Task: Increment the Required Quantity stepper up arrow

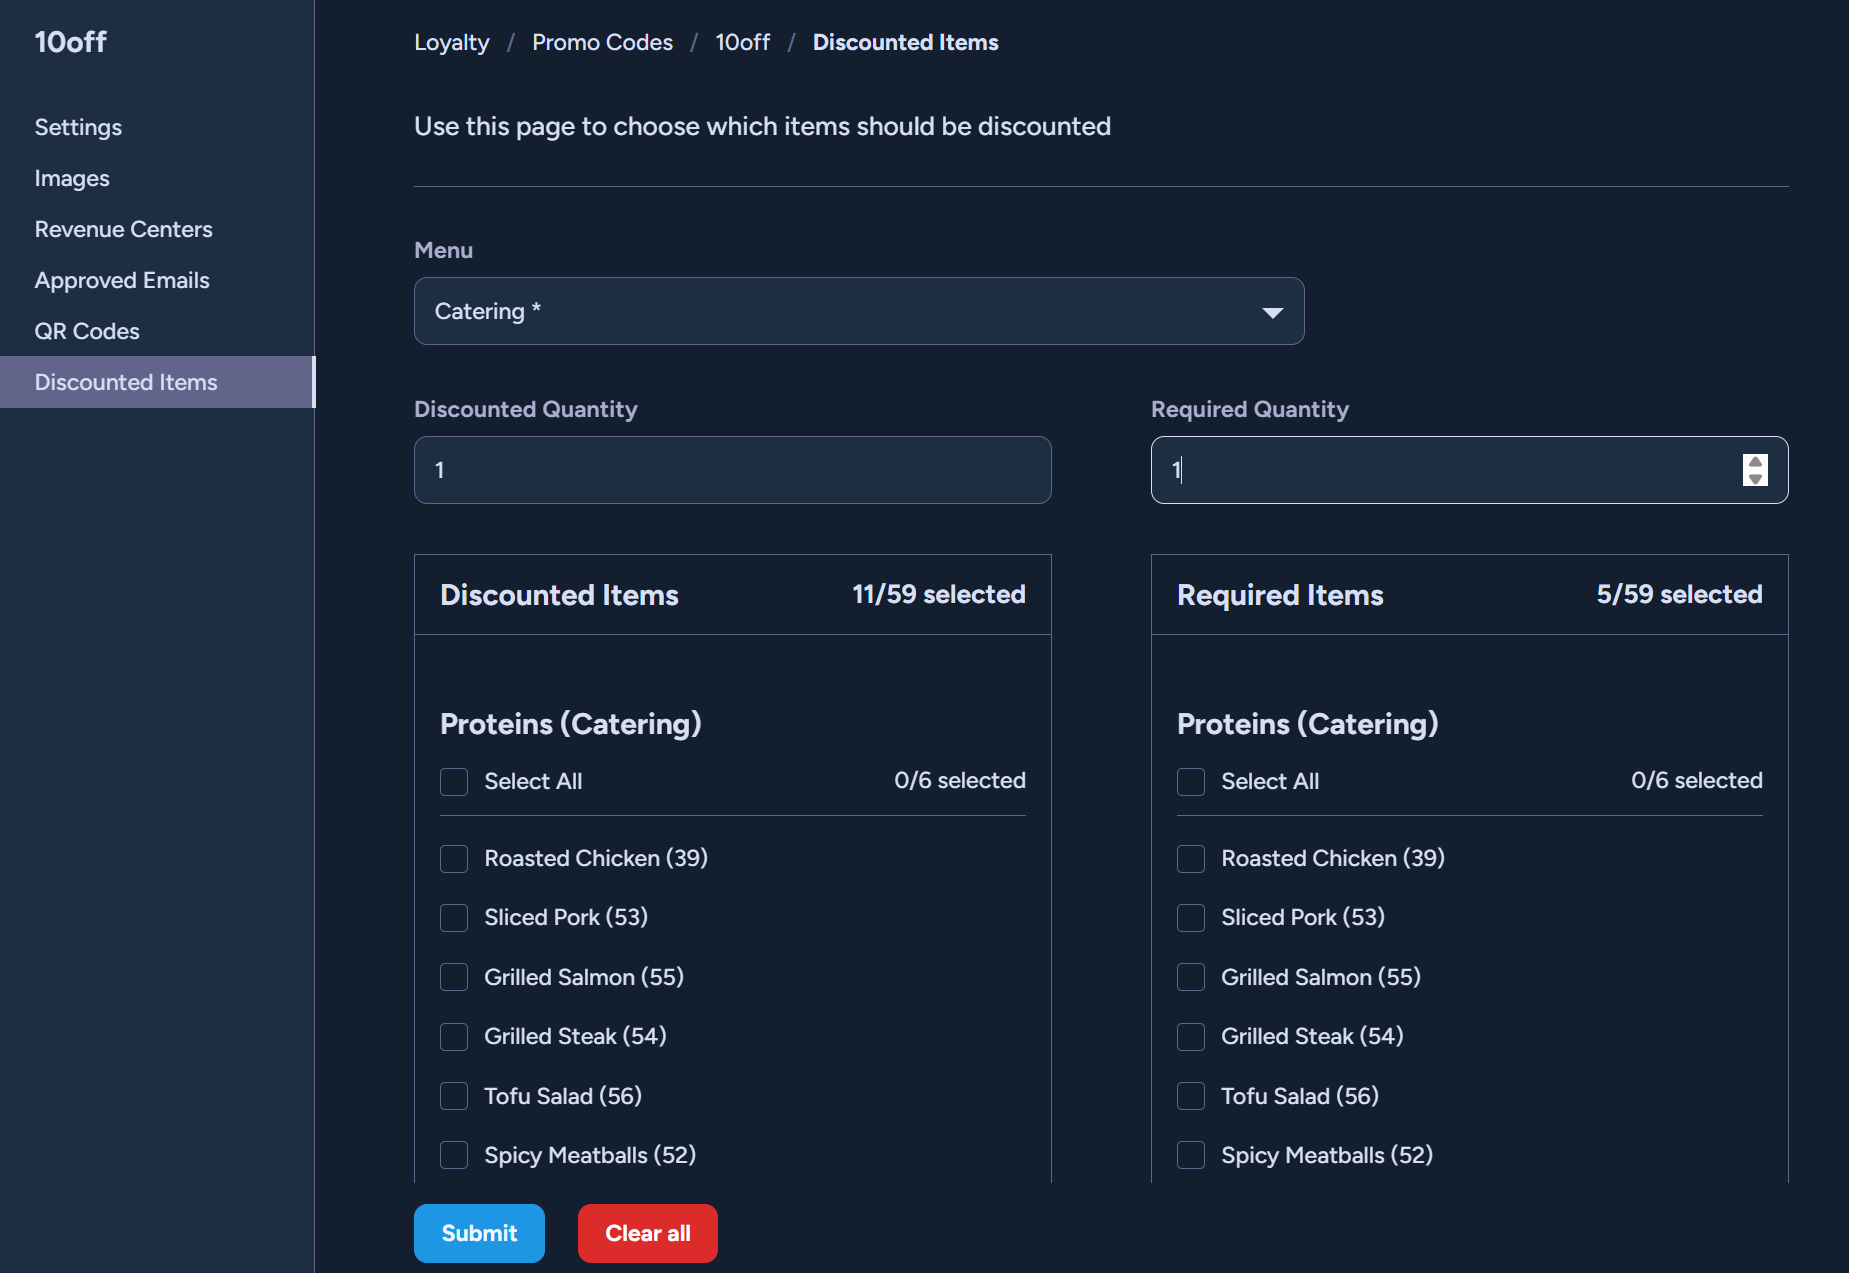Action: click(x=1755, y=462)
